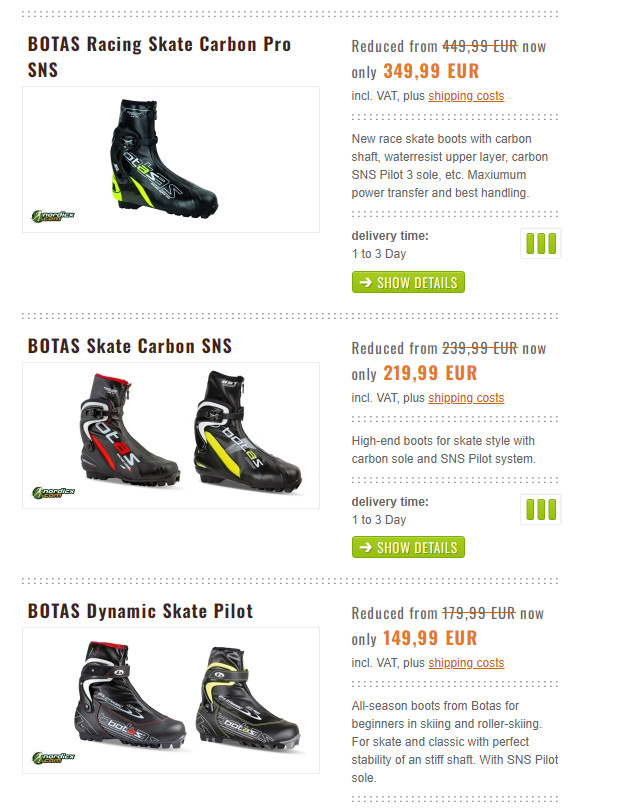Screen dimensions: 630x808
Task: Click nordicx logo on Dynamic Skate image
Action: tap(53, 758)
